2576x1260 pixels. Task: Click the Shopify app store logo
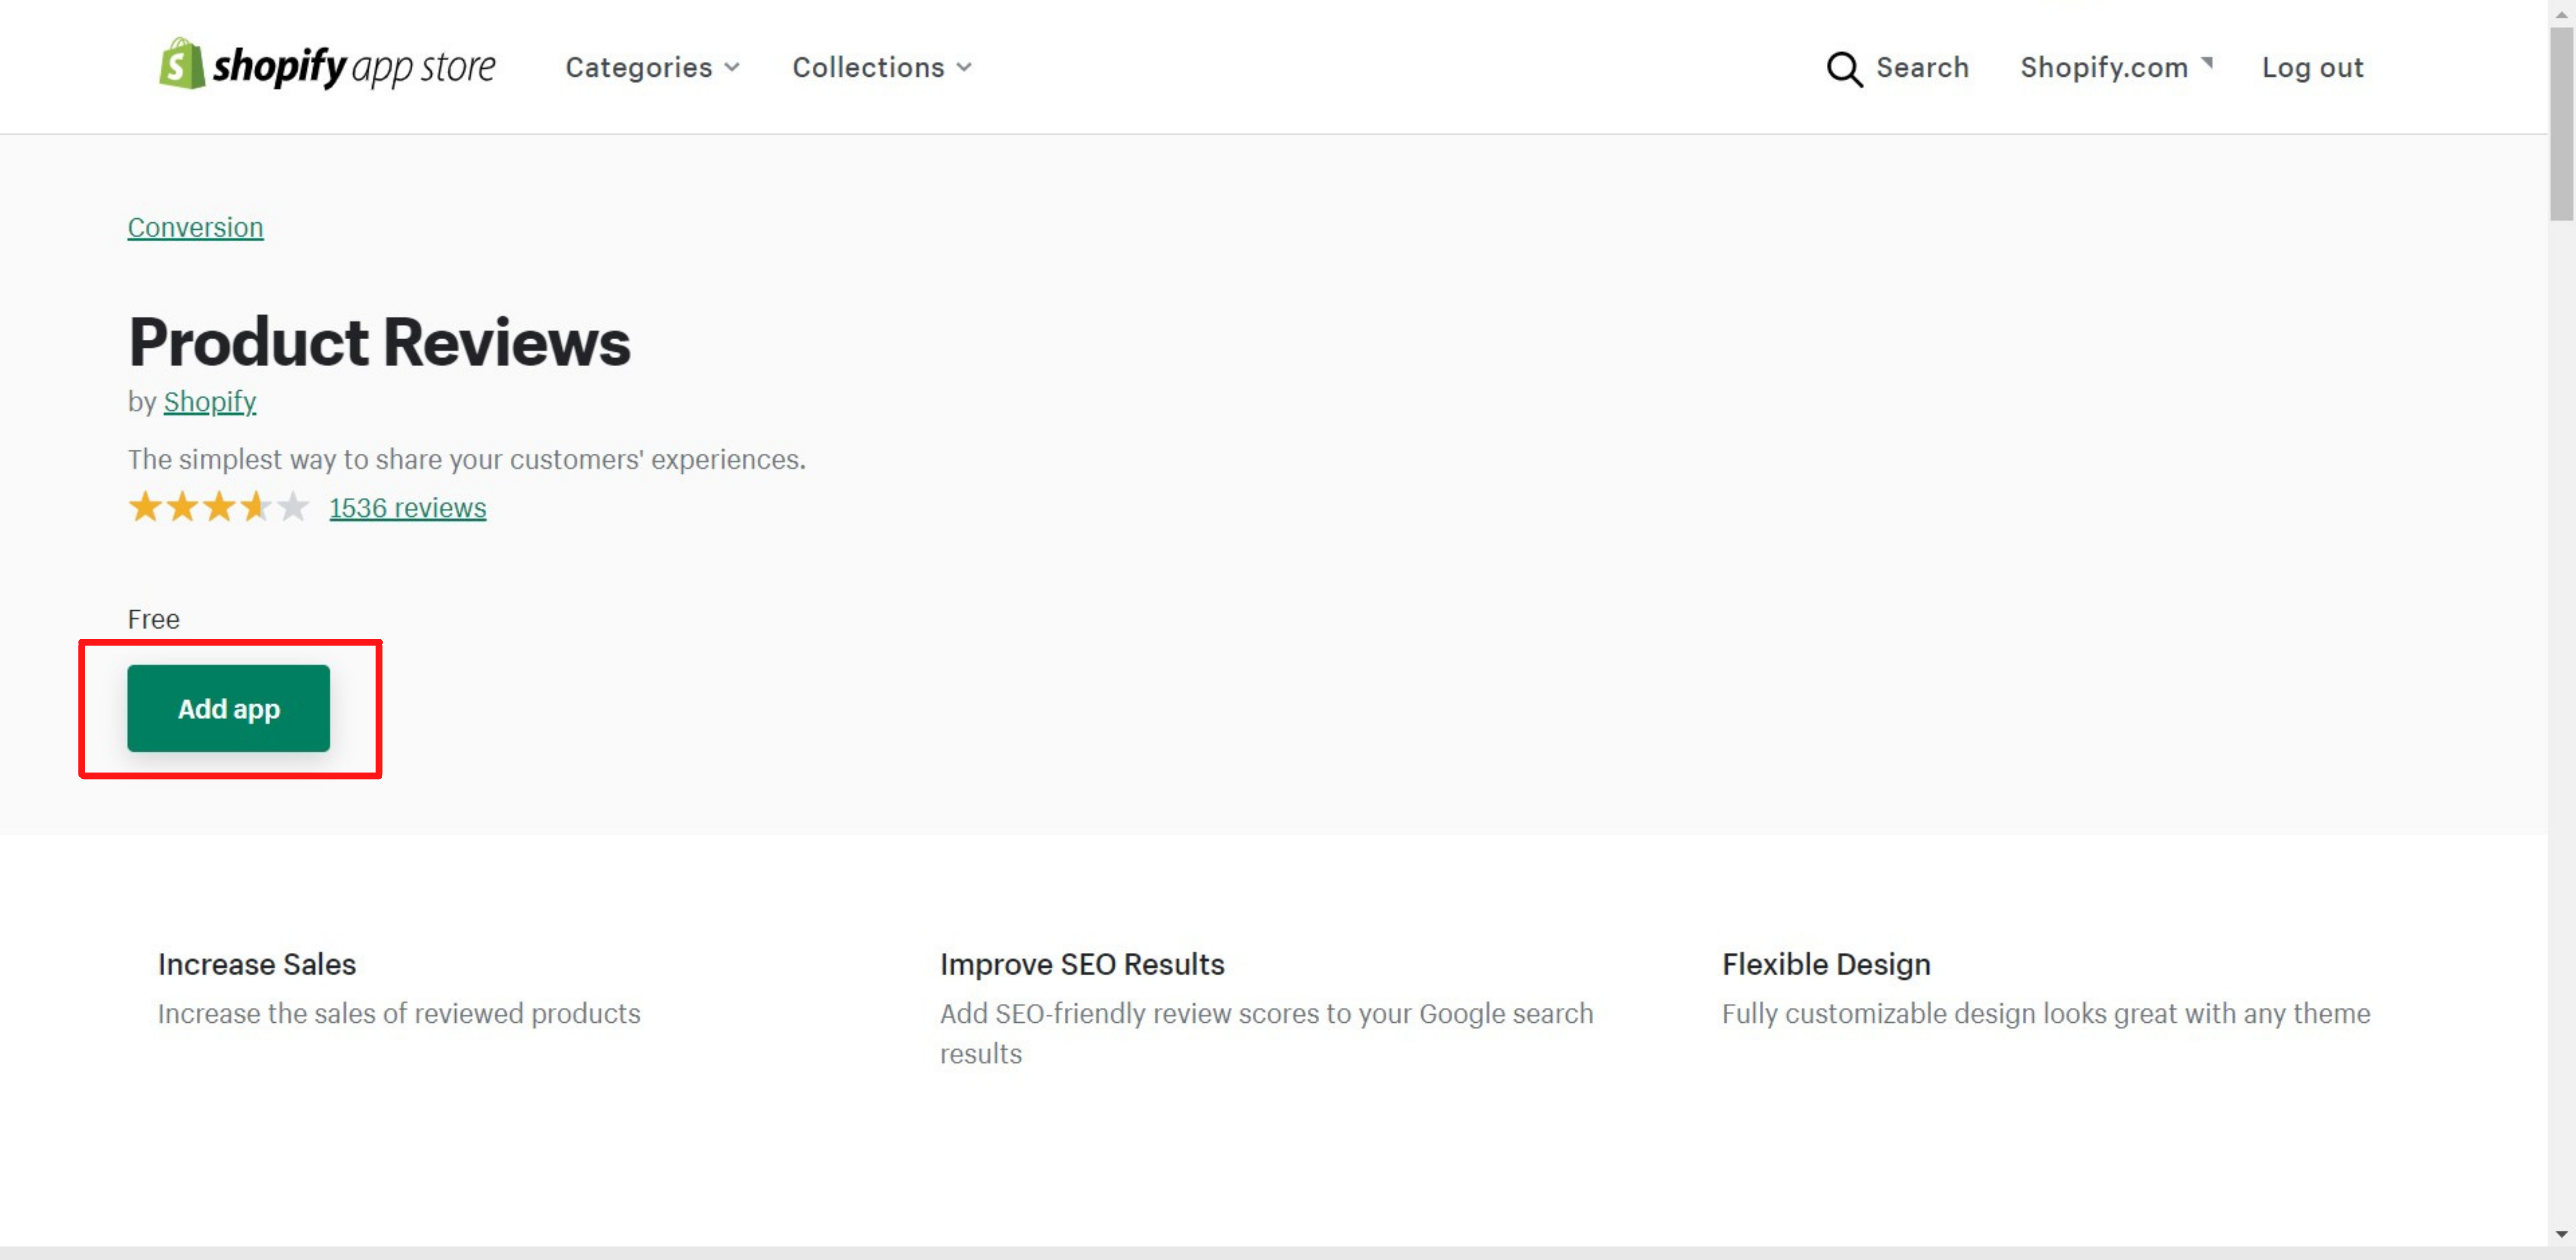pyautogui.click(x=327, y=65)
